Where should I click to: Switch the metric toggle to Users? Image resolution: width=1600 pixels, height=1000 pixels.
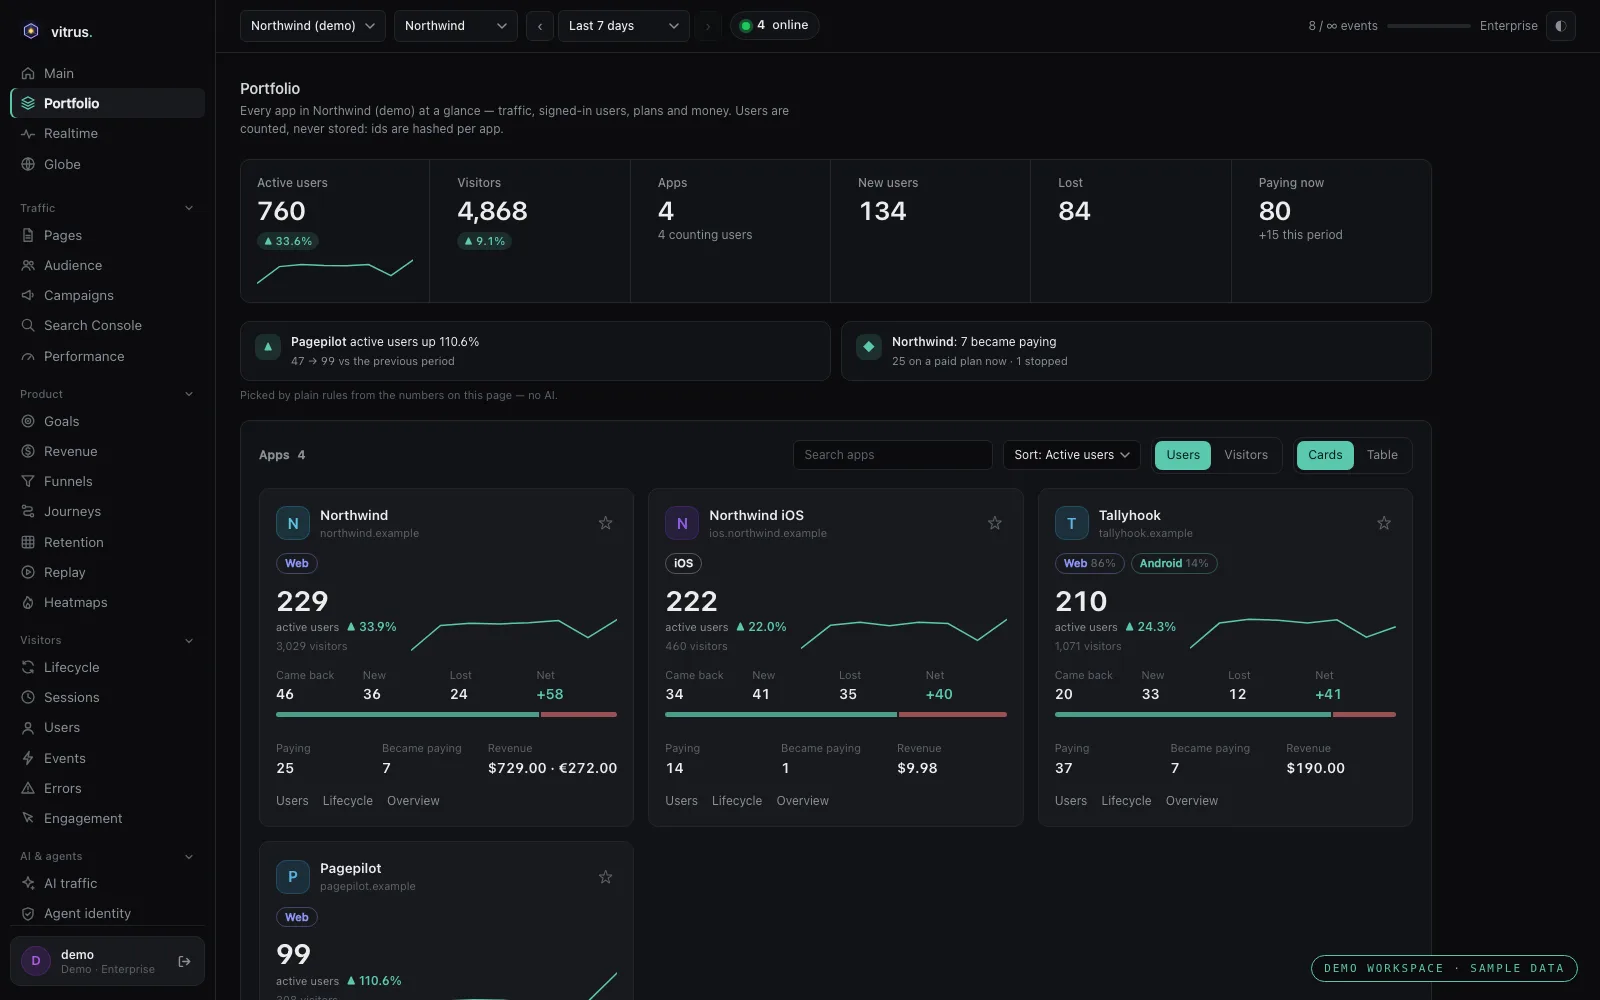tap(1183, 455)
